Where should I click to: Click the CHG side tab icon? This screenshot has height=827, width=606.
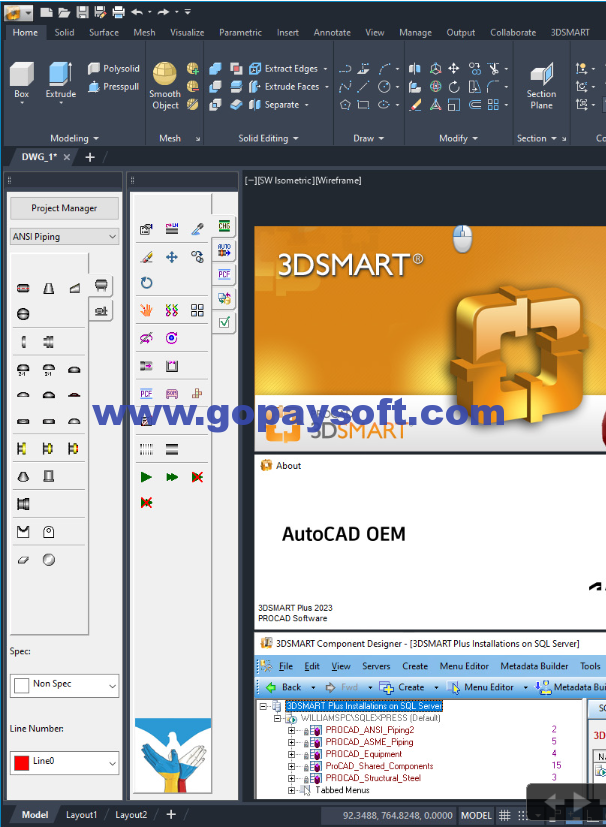224,226
